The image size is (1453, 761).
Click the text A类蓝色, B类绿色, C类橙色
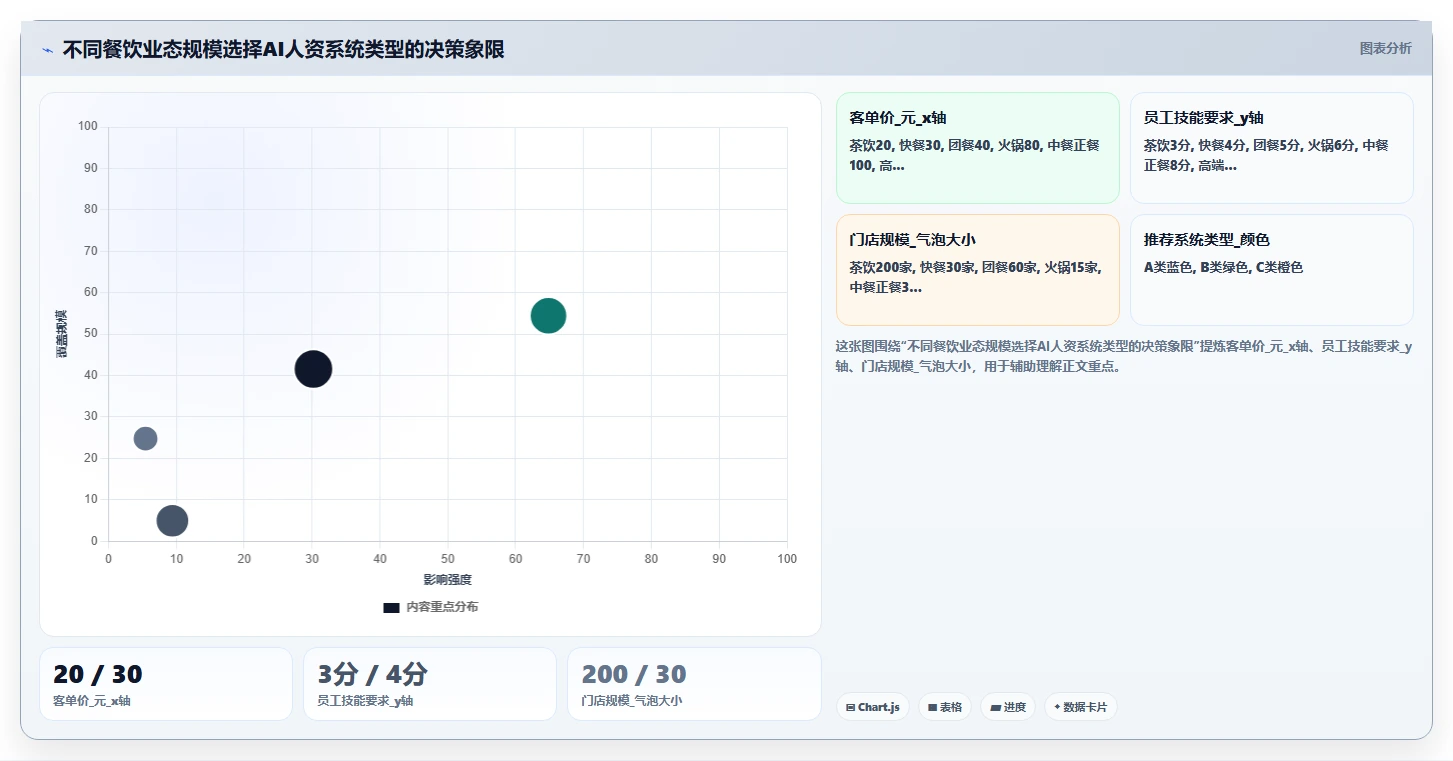pos(1223,267)
